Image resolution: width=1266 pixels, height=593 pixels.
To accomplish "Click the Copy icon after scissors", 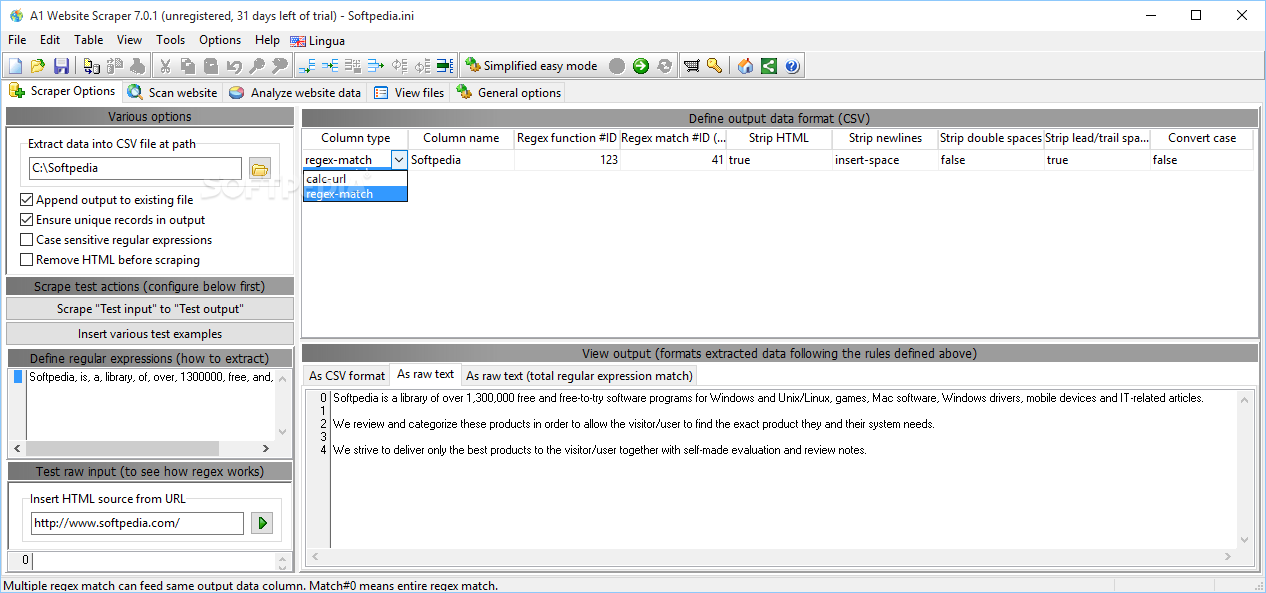I will (188, 66).
